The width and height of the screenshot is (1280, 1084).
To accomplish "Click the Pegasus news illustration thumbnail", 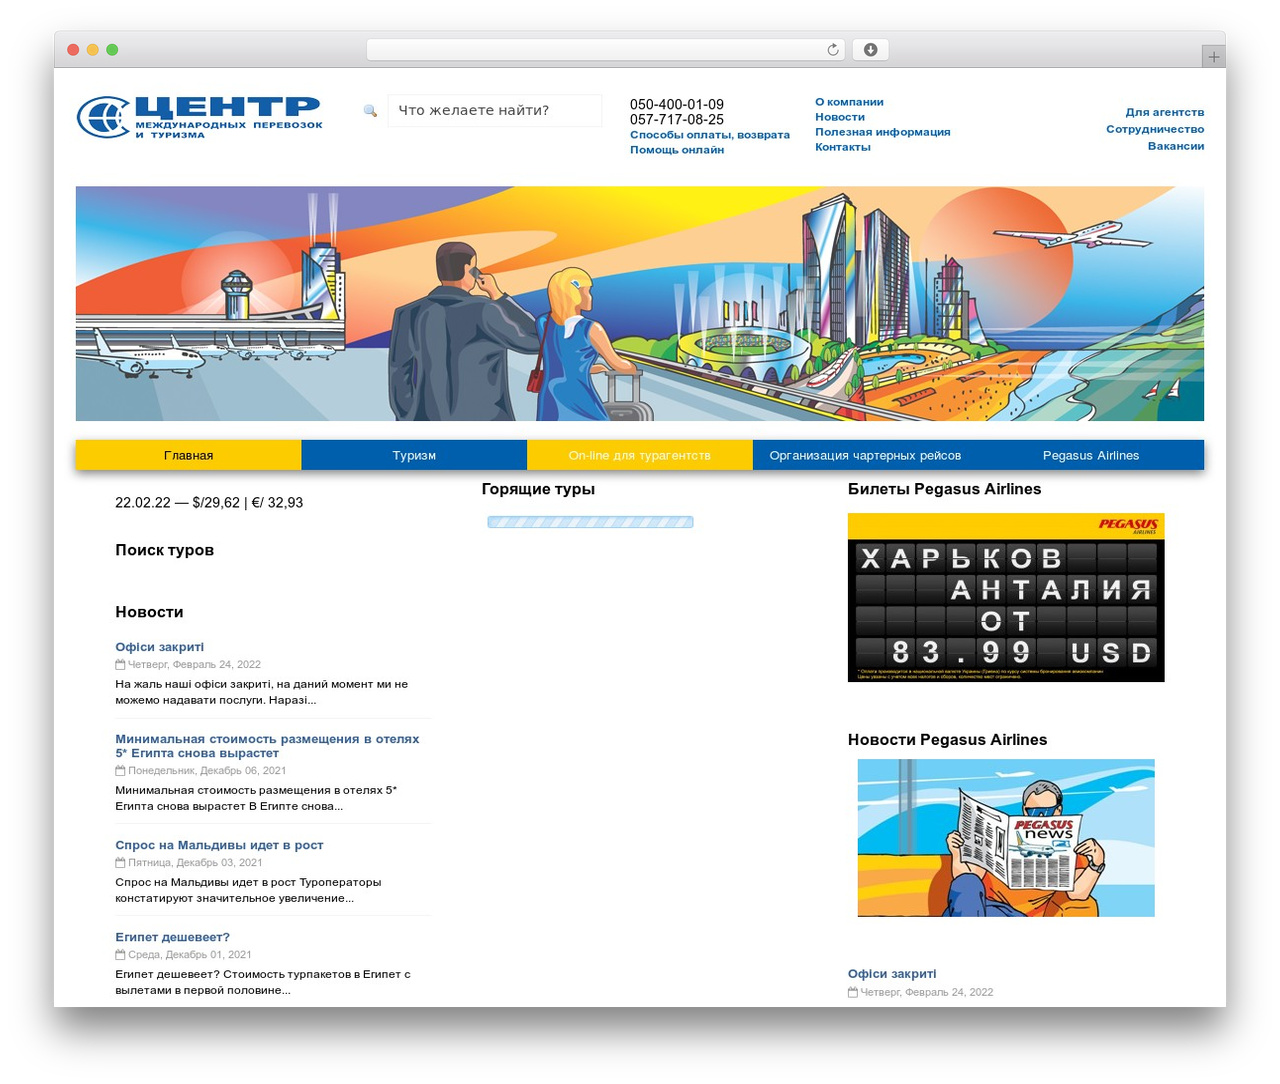I will [x=1006, y=838].
